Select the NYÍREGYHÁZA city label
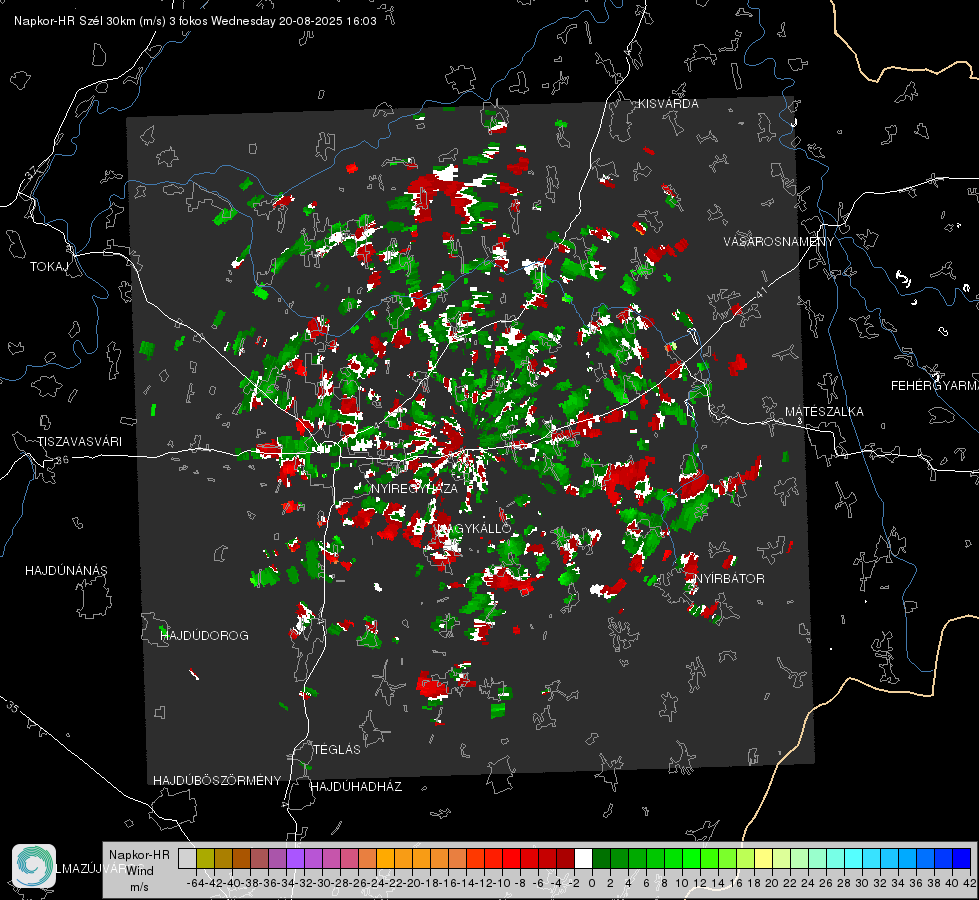 point(414,488)
